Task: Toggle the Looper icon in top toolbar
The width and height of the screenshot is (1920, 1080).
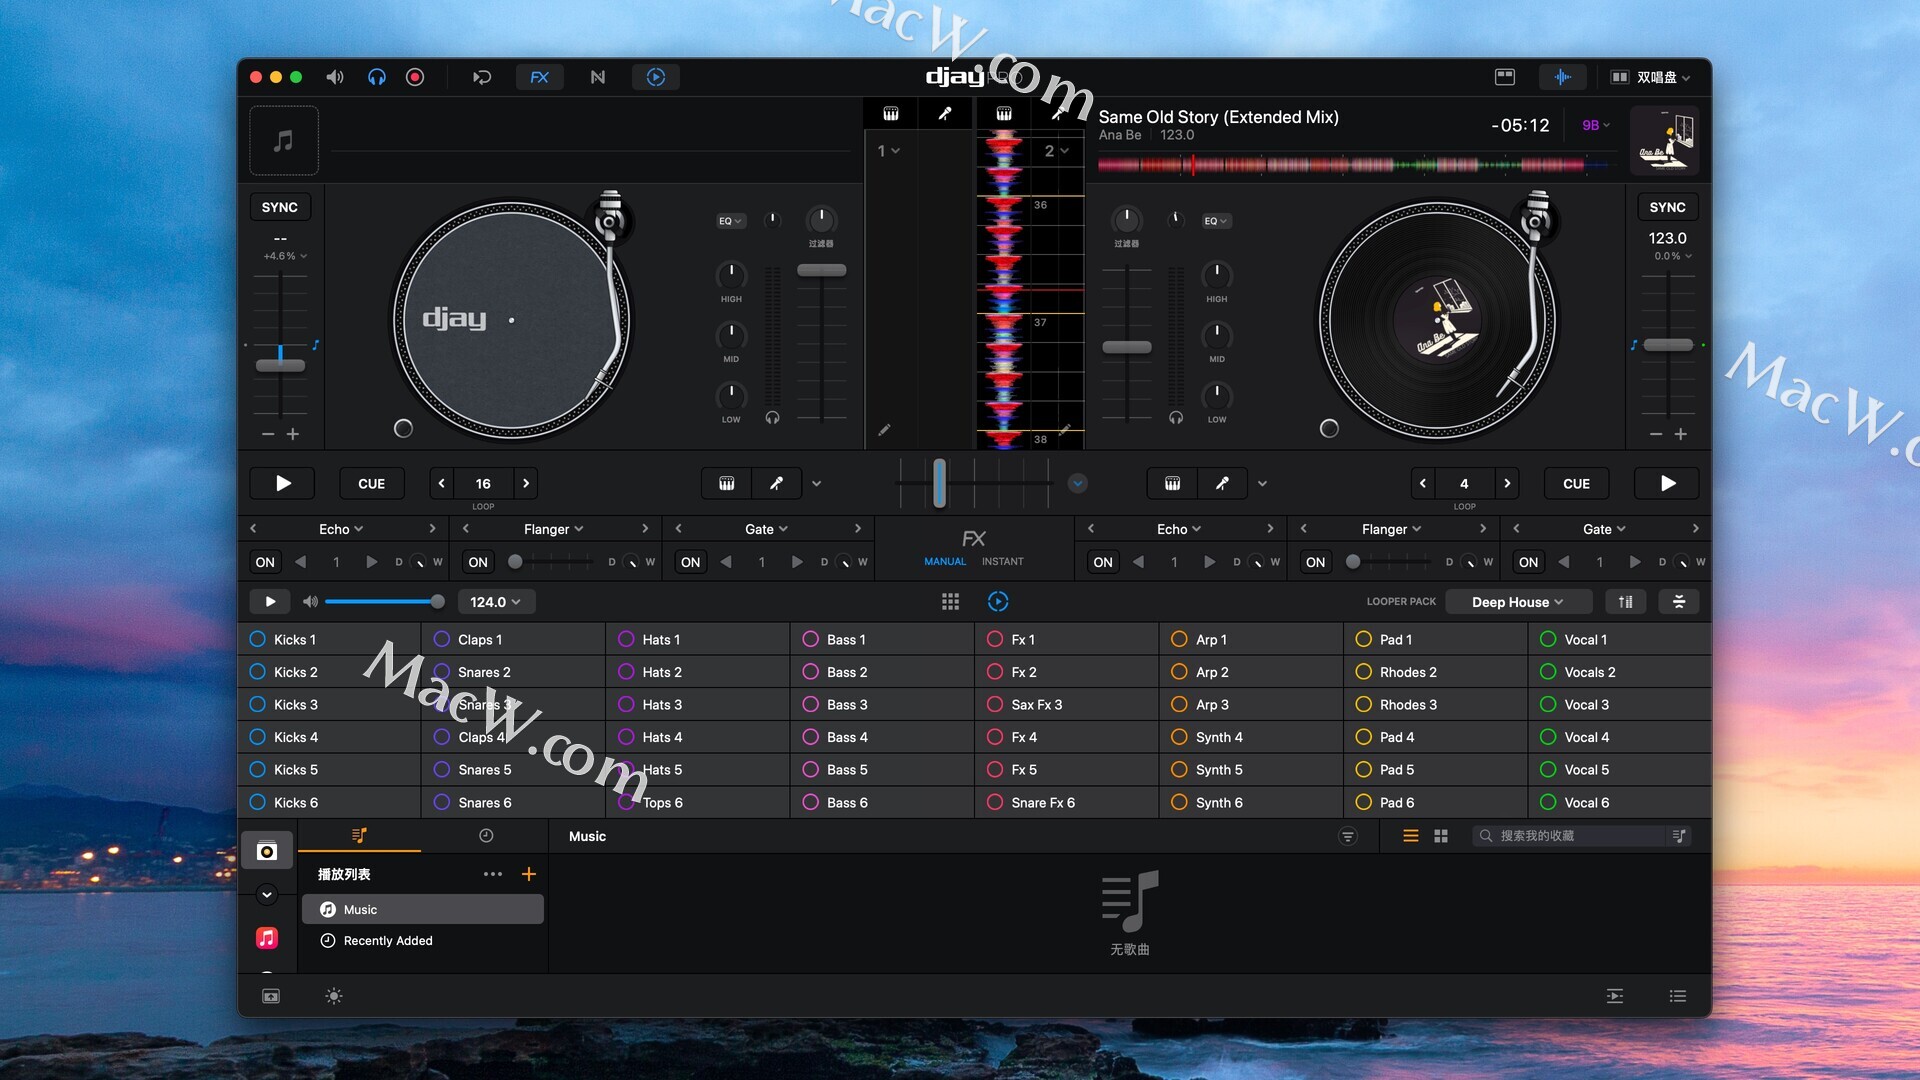Action: click(x=656, y=77)
